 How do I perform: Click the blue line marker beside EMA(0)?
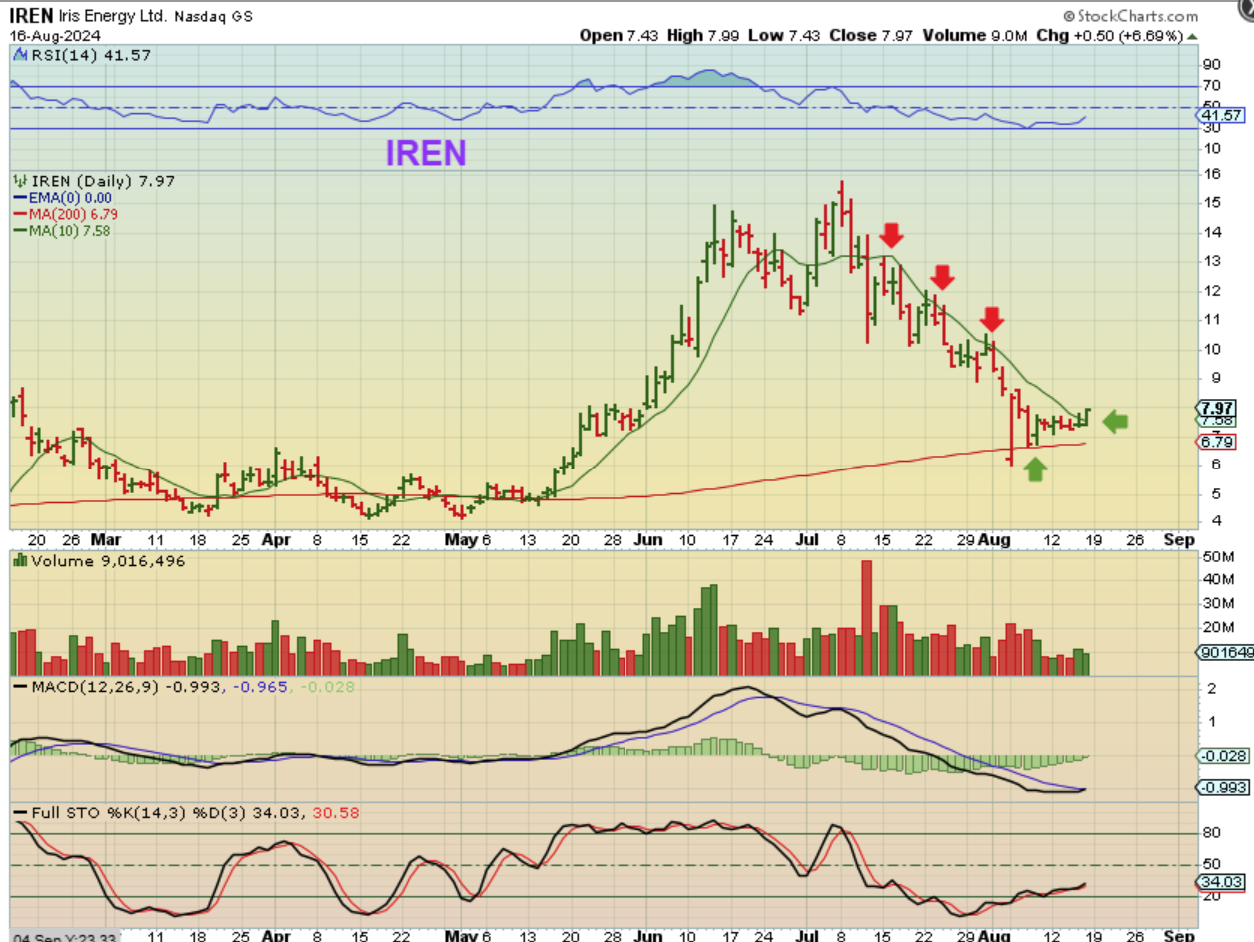pos(21,198)
